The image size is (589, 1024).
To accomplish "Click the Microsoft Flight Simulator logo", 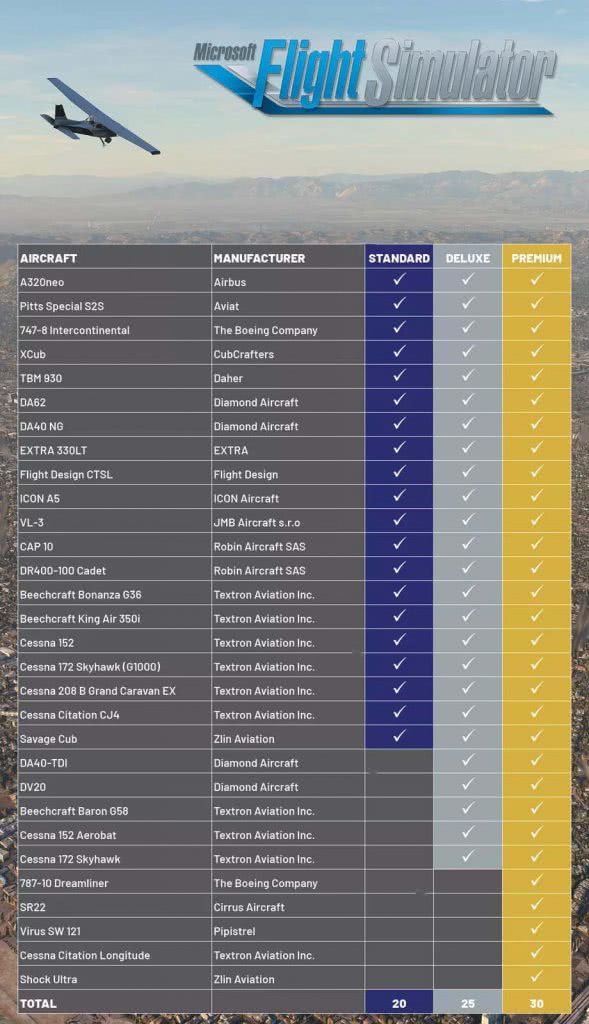I will click(375, 75).
